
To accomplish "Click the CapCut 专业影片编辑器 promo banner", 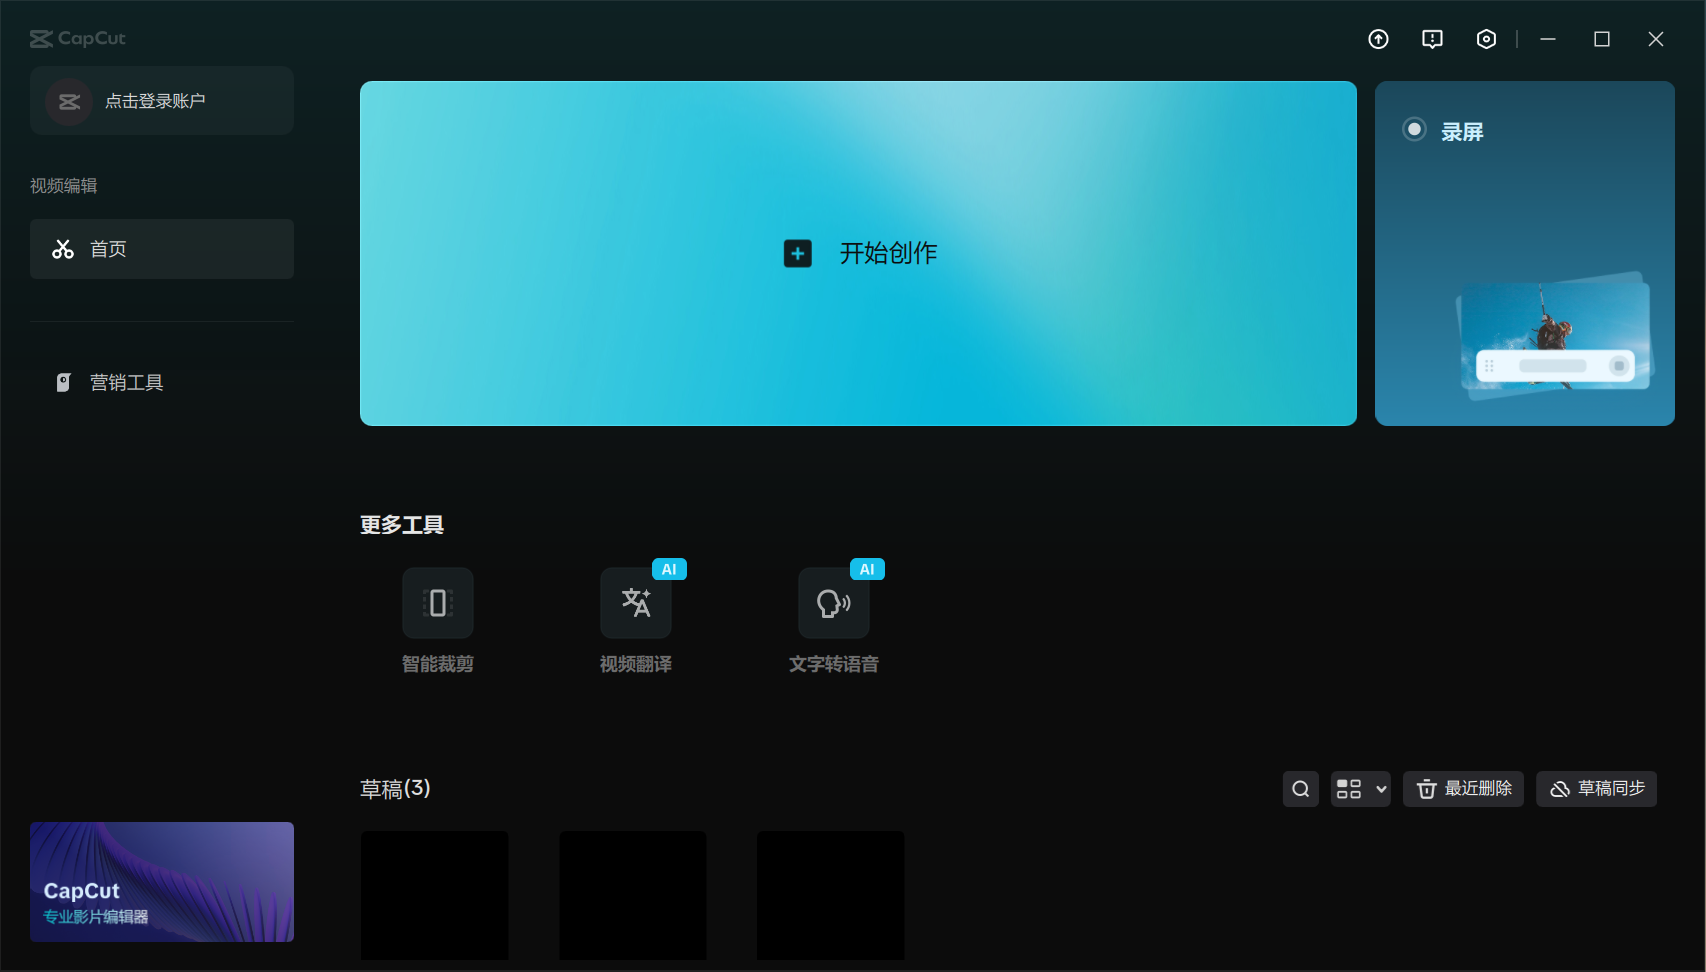I will pos(161,882).
